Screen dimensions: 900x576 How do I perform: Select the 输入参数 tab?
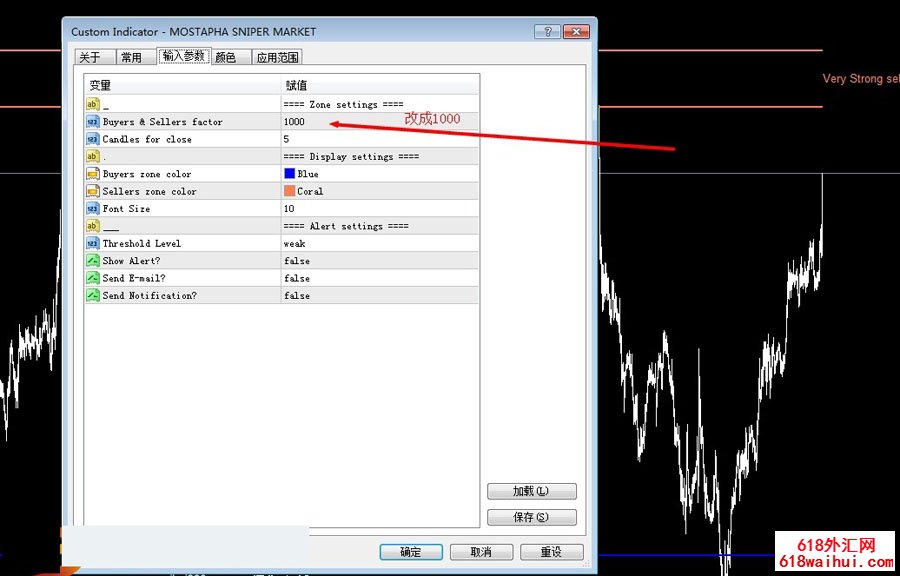pos(184,56)
